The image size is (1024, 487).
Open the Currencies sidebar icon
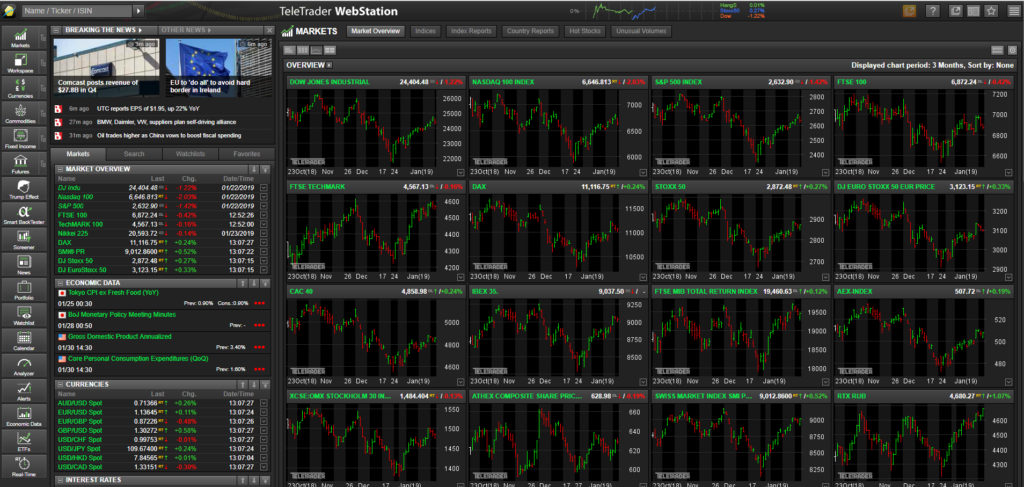click(22, 87)
